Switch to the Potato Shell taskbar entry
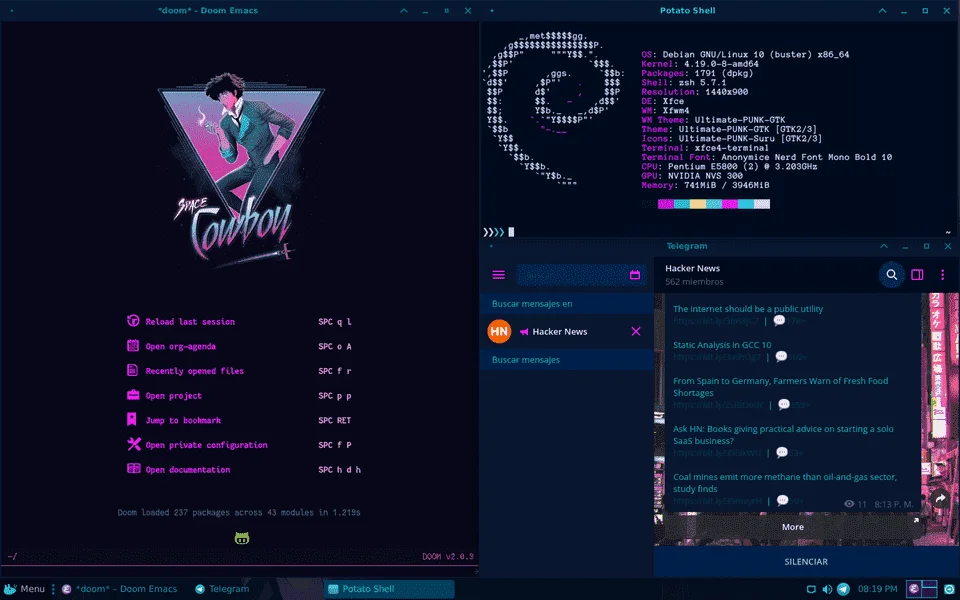This screenshot has height=600, width=960. coord(389,589)
